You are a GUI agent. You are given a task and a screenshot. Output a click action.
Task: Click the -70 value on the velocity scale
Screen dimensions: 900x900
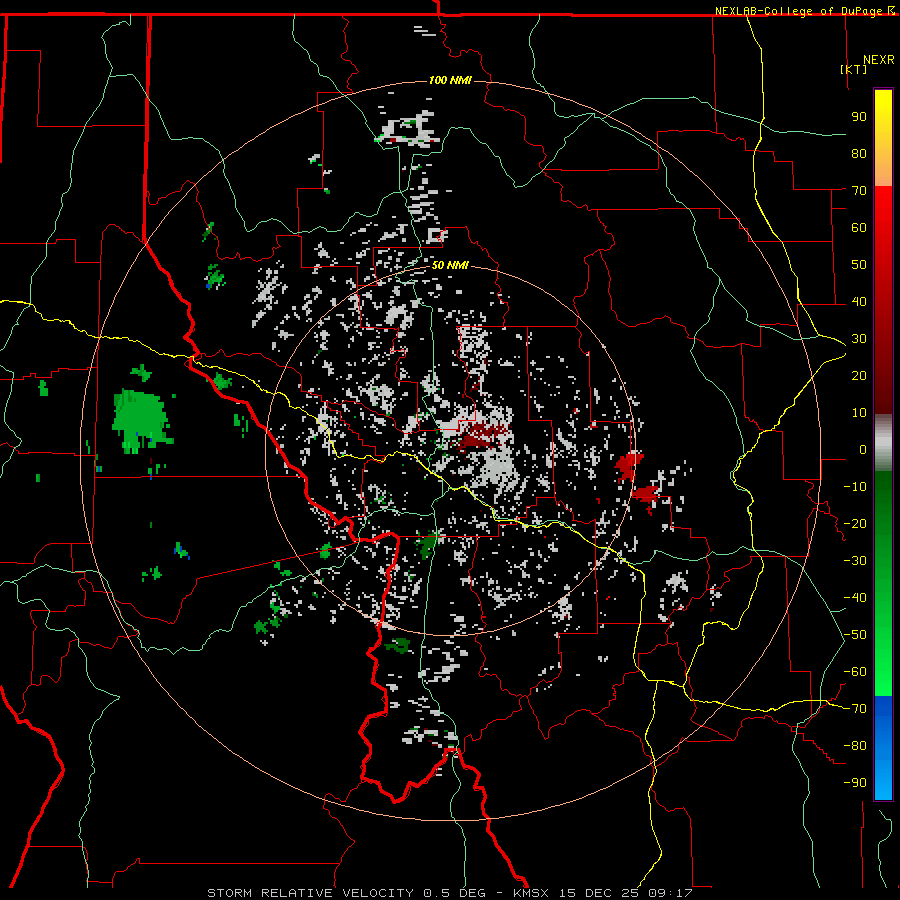855,709
